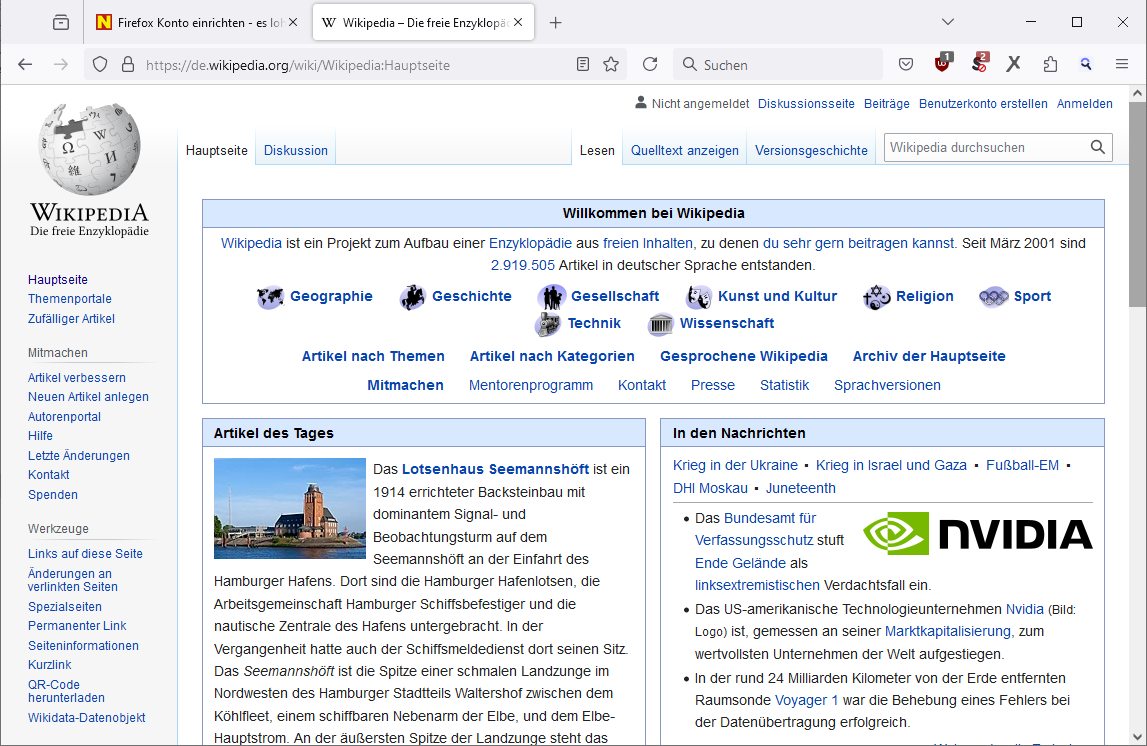Viewport: 1147px width, 746px height.
Task: Select the Lesen view tab
Action: click(597, 151)
